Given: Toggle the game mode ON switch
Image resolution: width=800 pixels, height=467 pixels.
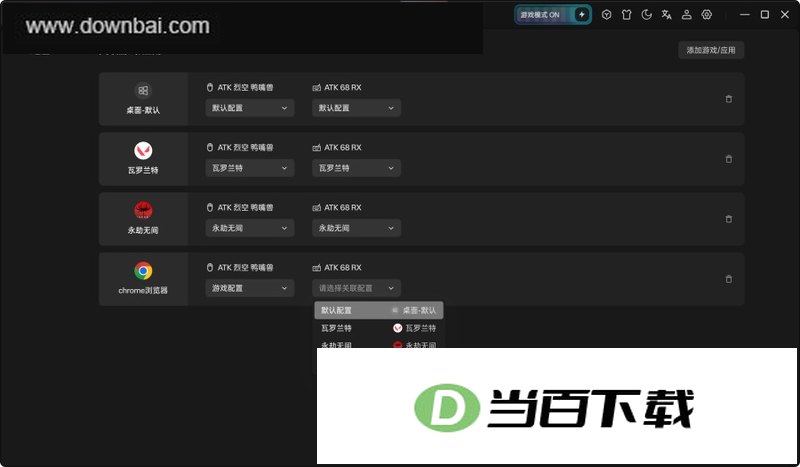Looking at the screenshot, I should (x=553, y=15).
